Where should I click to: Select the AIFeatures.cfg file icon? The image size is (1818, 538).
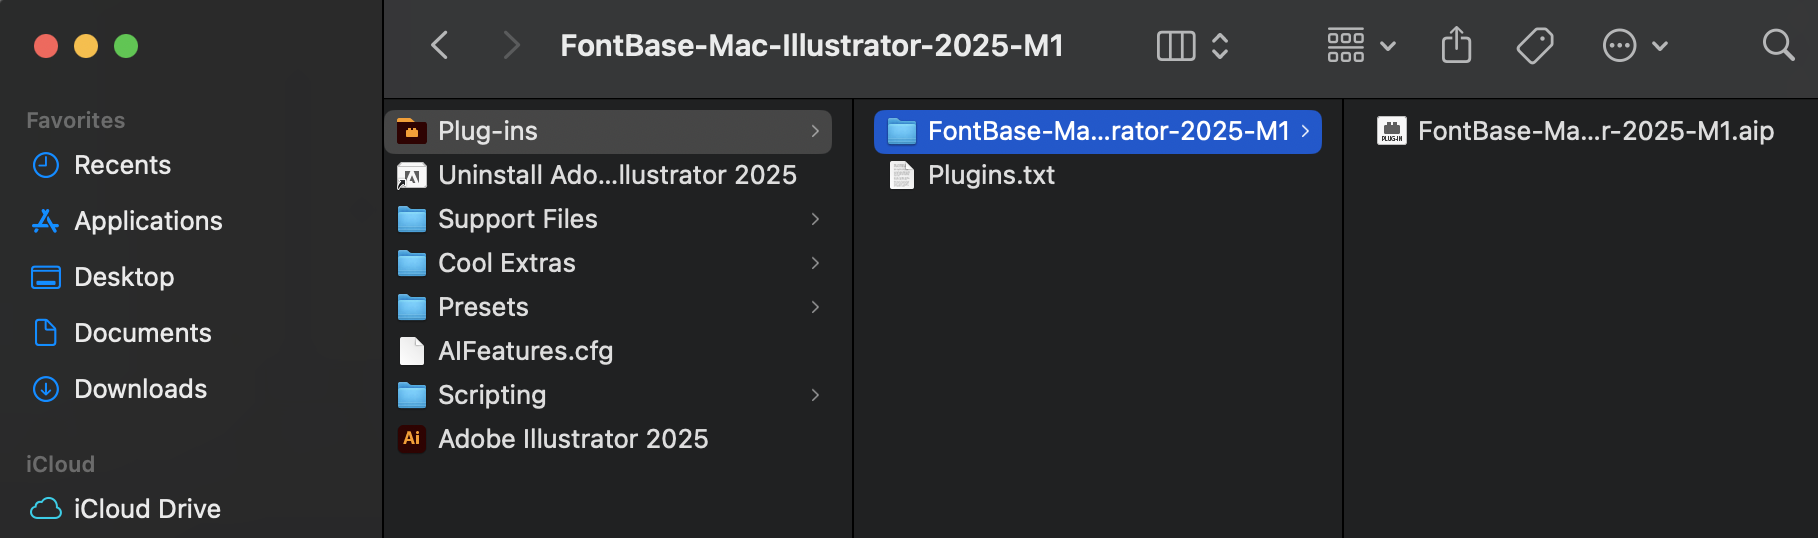(x=412, y=351)
